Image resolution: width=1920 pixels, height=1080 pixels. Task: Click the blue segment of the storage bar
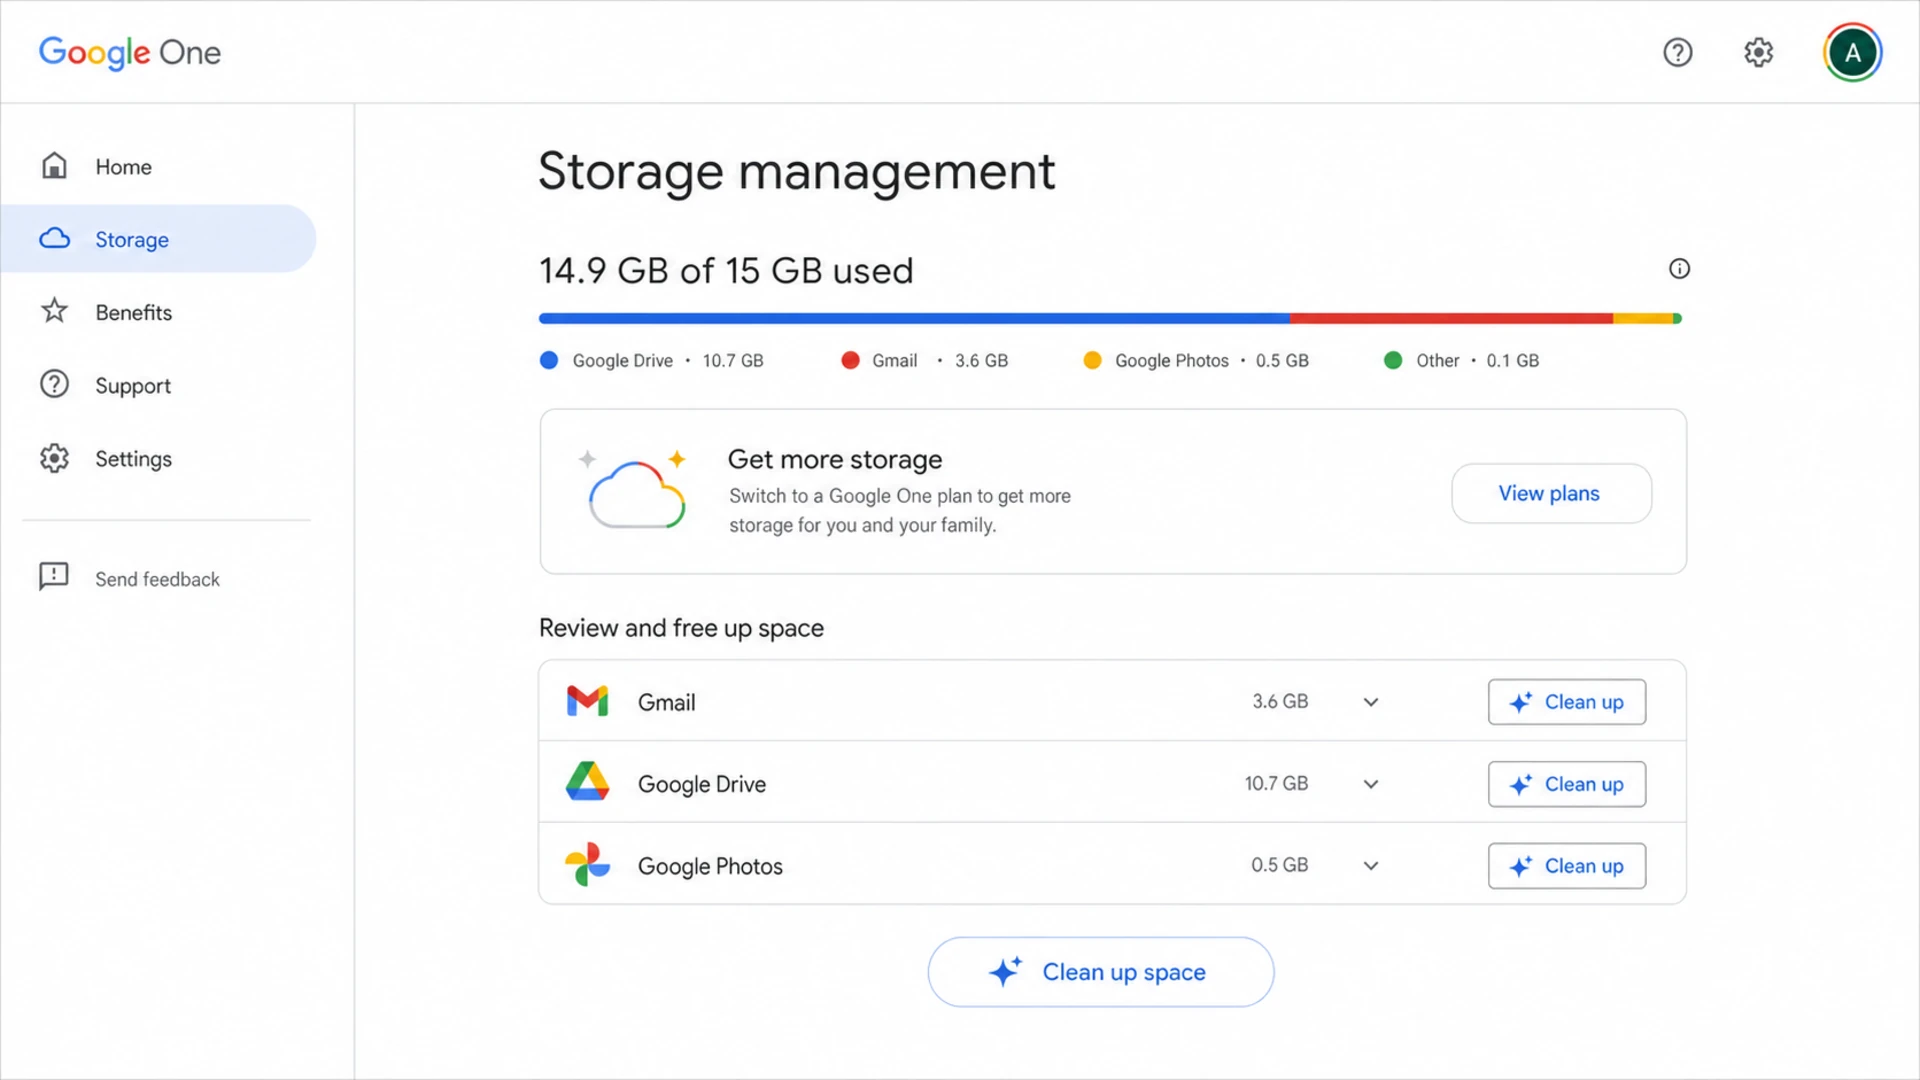[x=914, y=318]
